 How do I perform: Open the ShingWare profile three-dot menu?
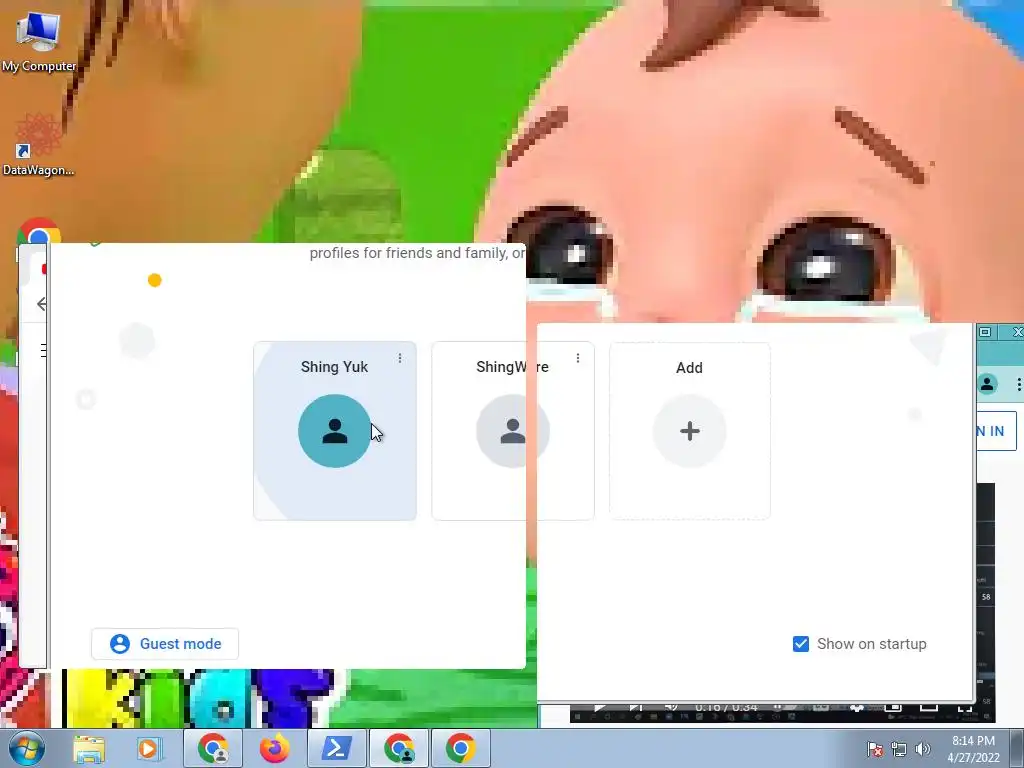click(x=577, y=358)
